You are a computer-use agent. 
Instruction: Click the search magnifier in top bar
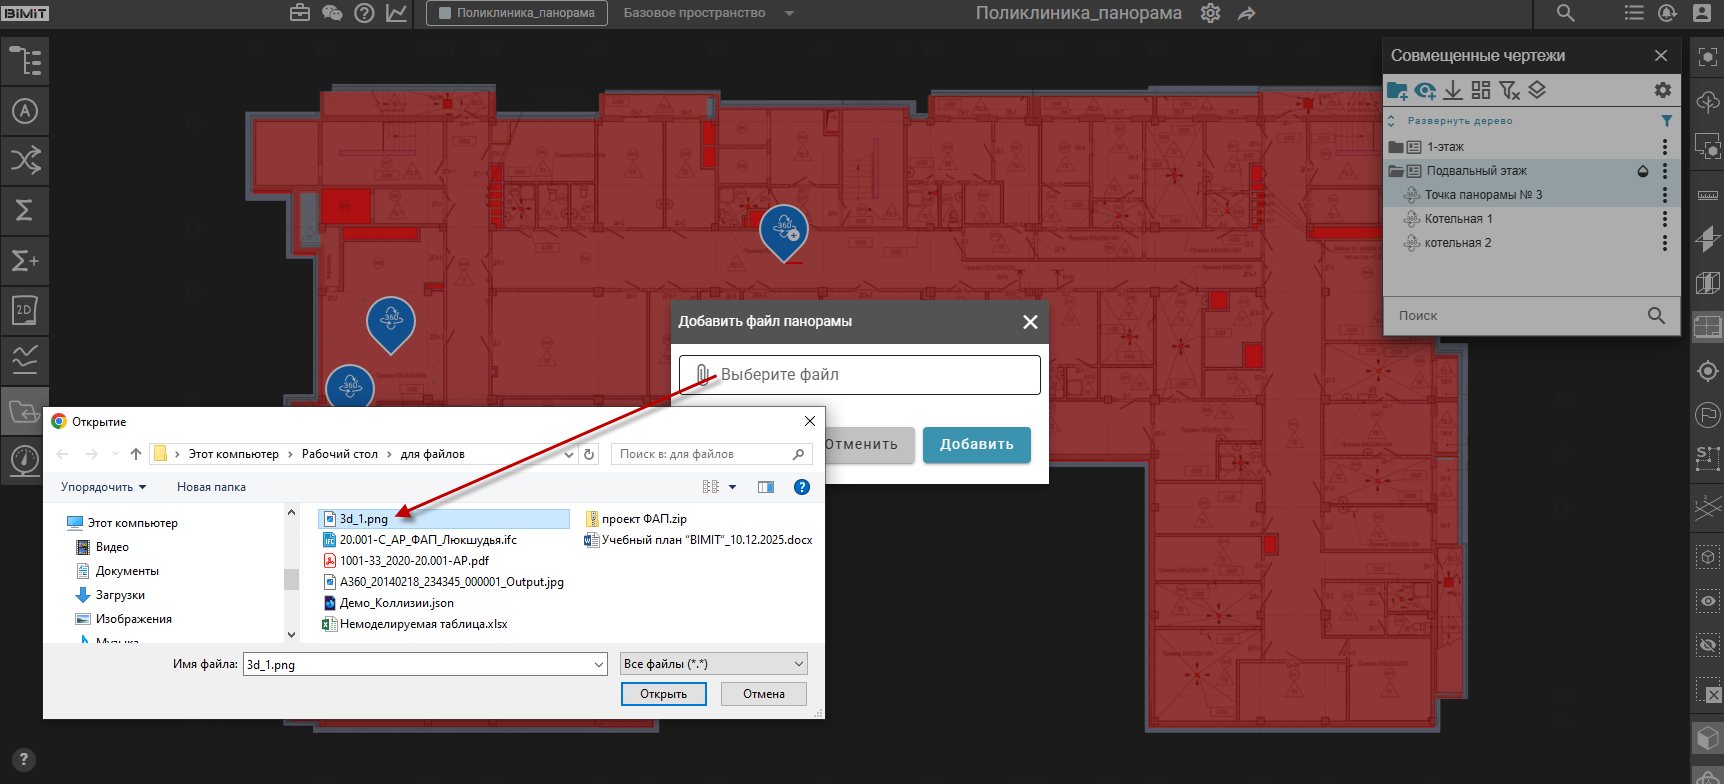1566,13
